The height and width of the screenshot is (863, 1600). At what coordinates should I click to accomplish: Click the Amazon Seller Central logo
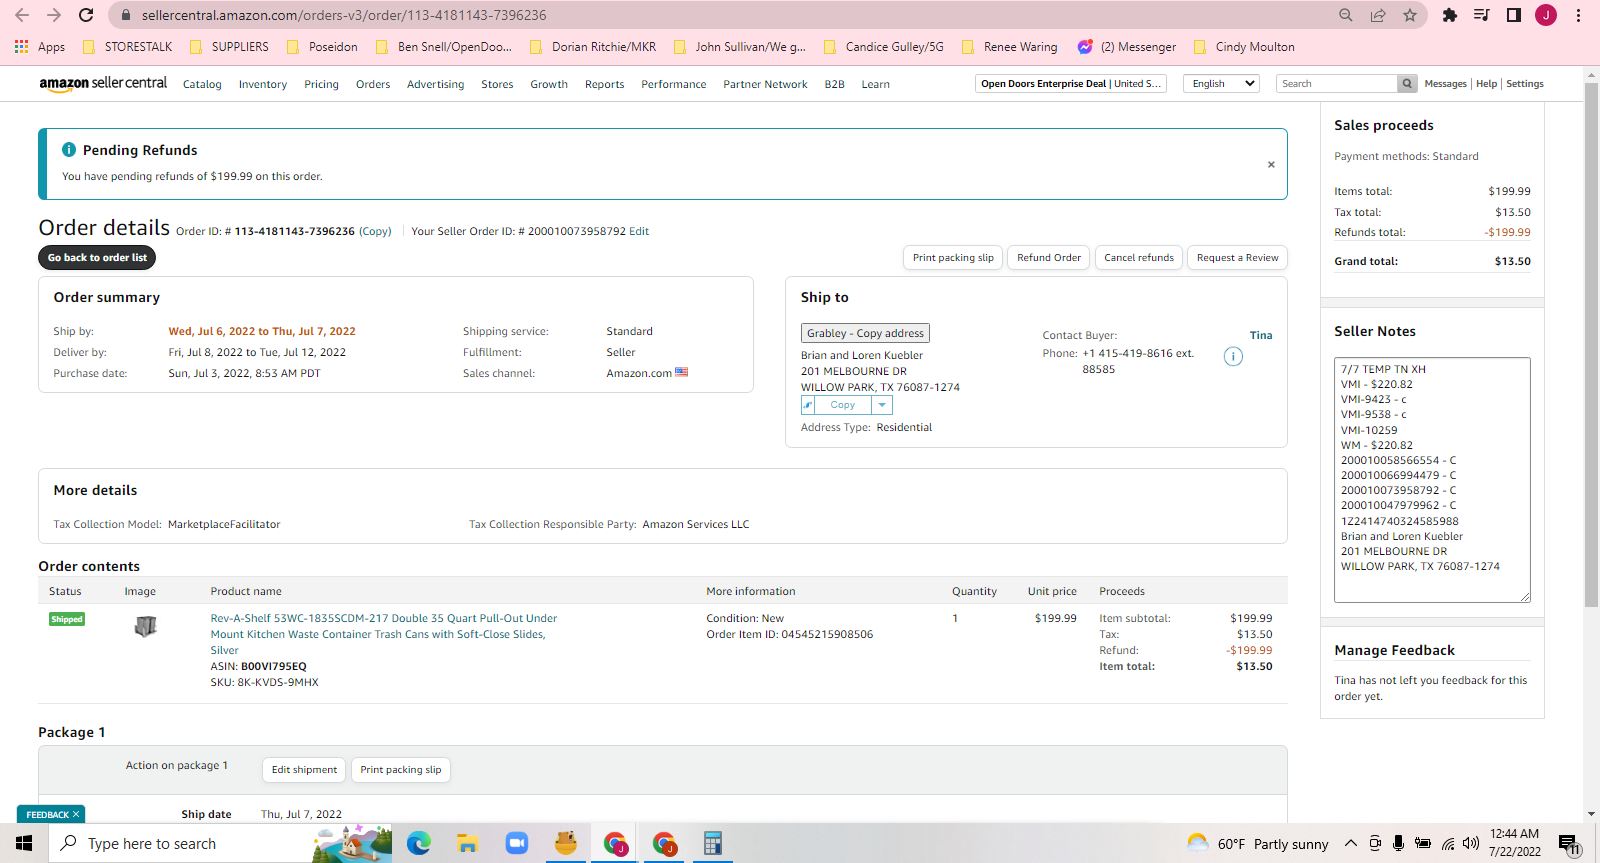point(103,84)
